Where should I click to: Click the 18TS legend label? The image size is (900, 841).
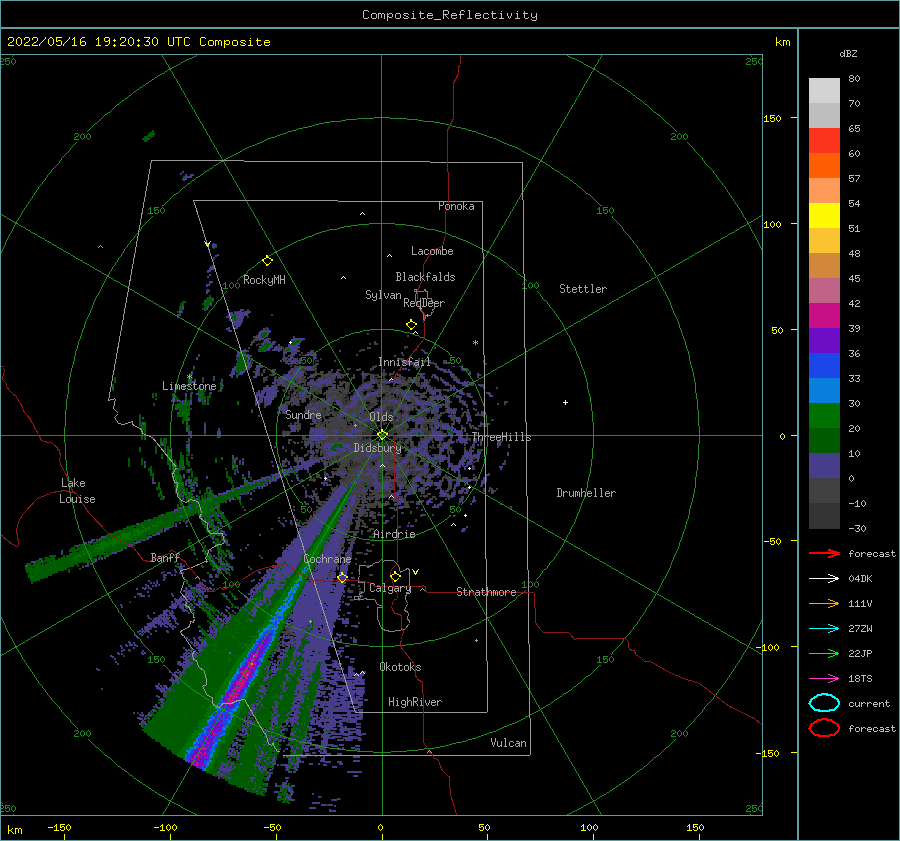860,679
